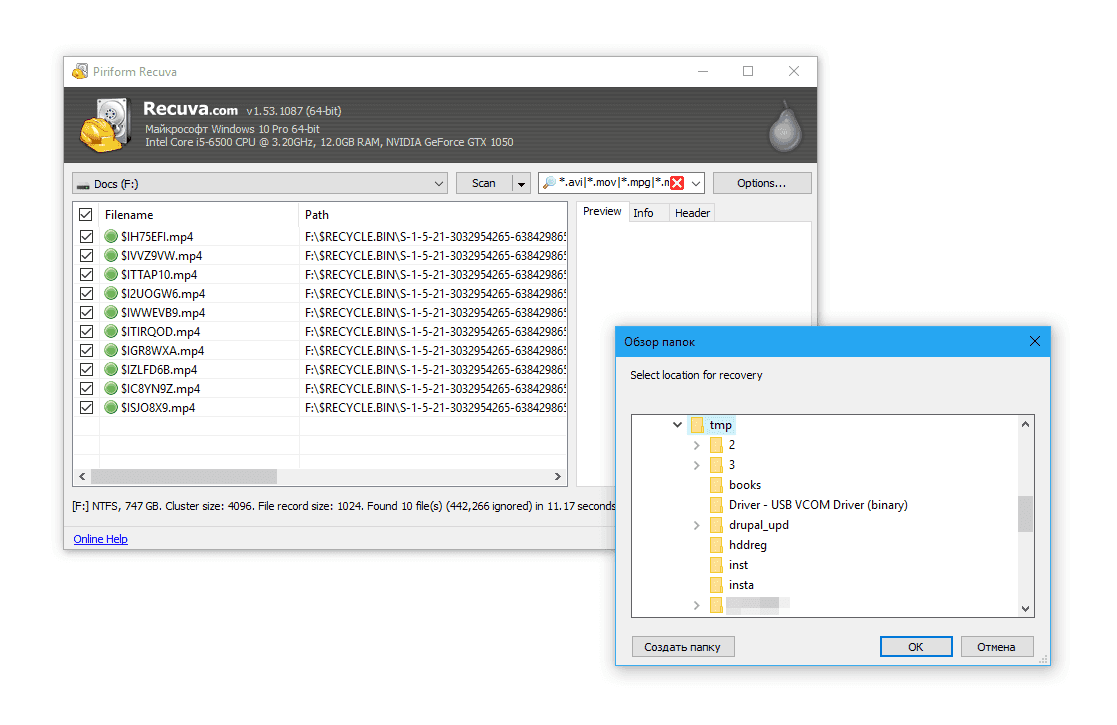1117x725 pixels.
Task: Toggle the select-all checkbox in Filename header
Action: [x=85, y=214]
